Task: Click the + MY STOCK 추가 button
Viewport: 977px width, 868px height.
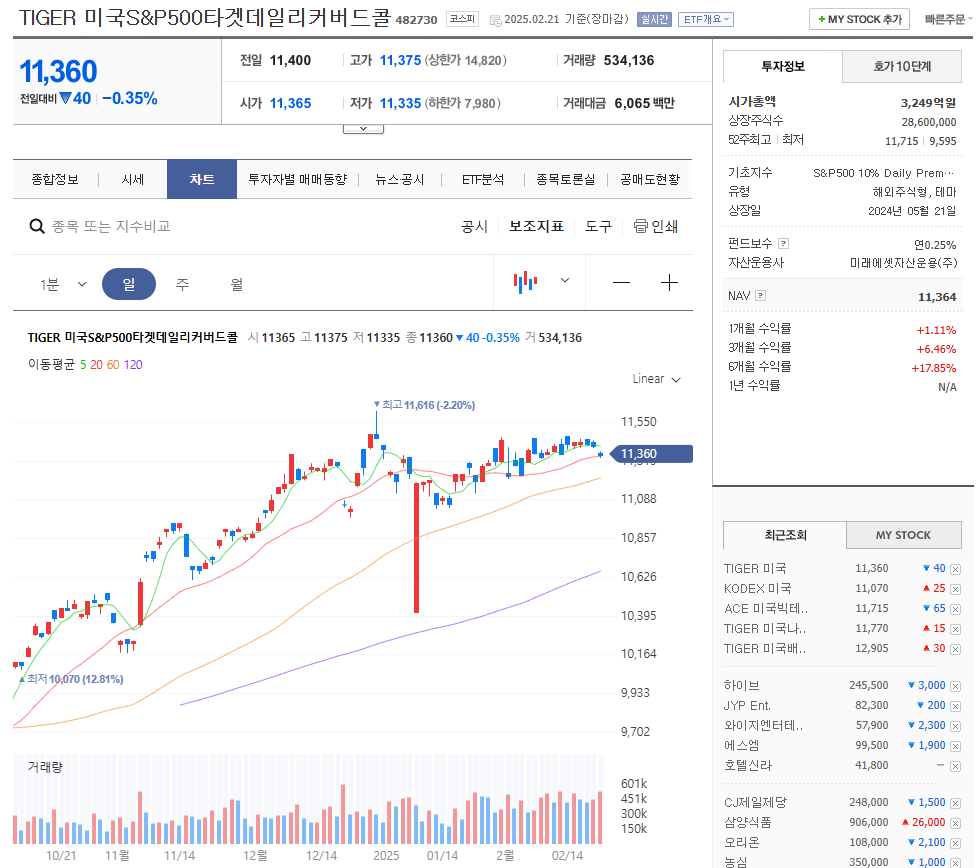Action: 858,18
